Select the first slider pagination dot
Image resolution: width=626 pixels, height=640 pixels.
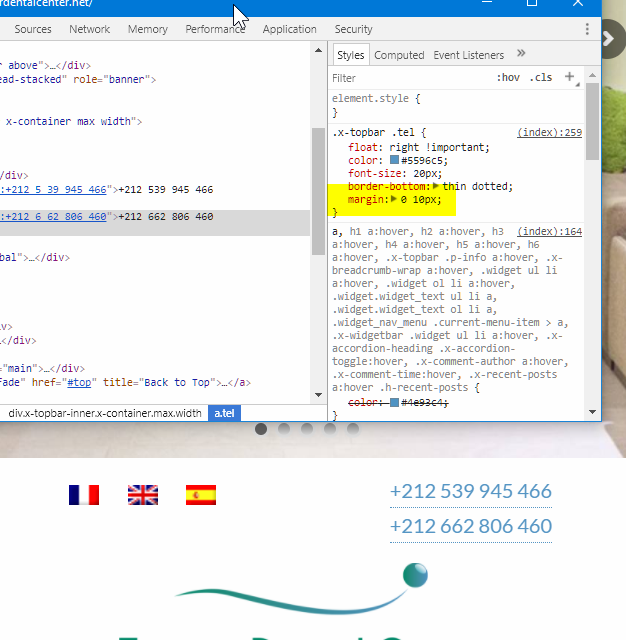click(x=261, y=429)
